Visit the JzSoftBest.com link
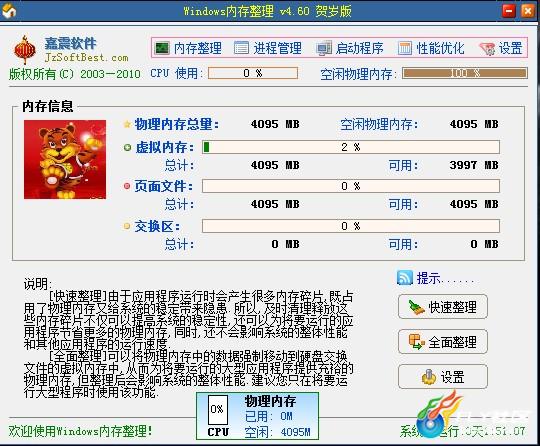540x446 pixels. click(x=86, y=58)
